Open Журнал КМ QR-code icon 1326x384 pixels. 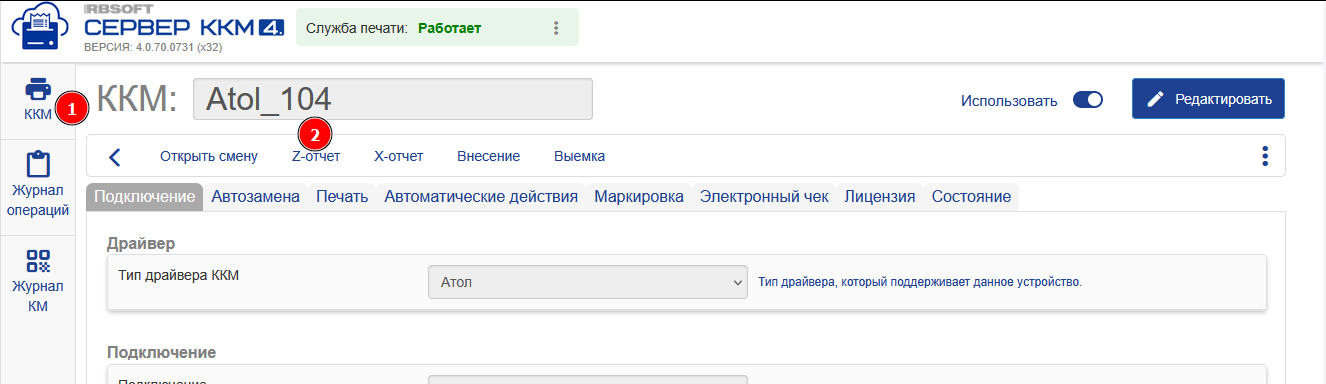(x=38, y=261)
